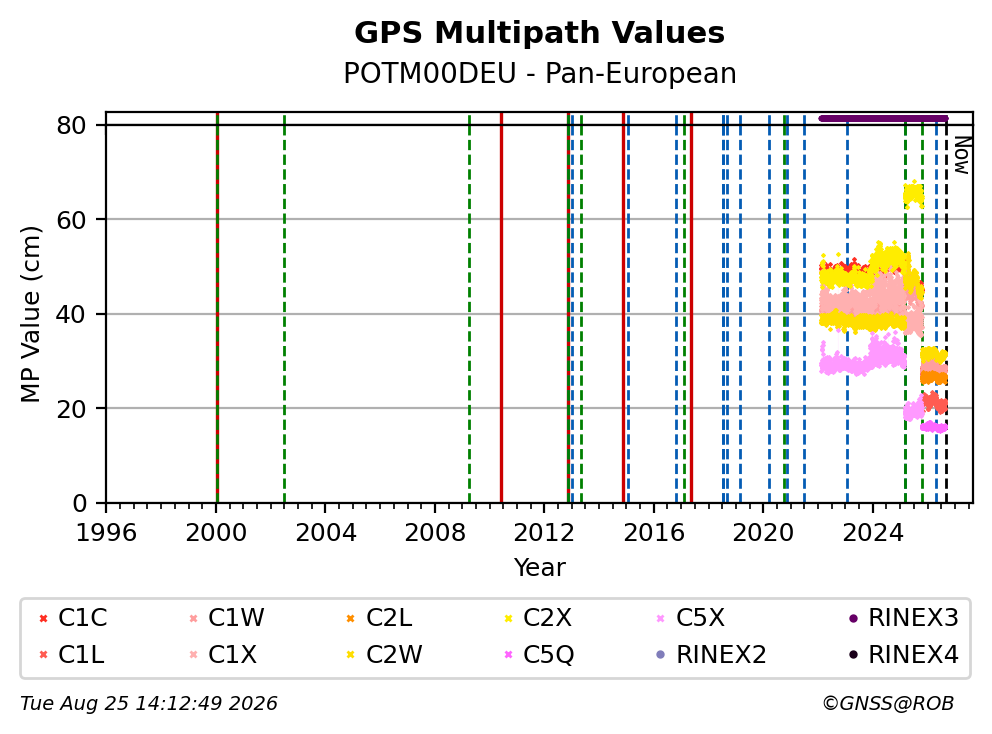This screenshot has width=992, height=734.
Task: Click the C1W pink legend marker
Action: (194, 618)
